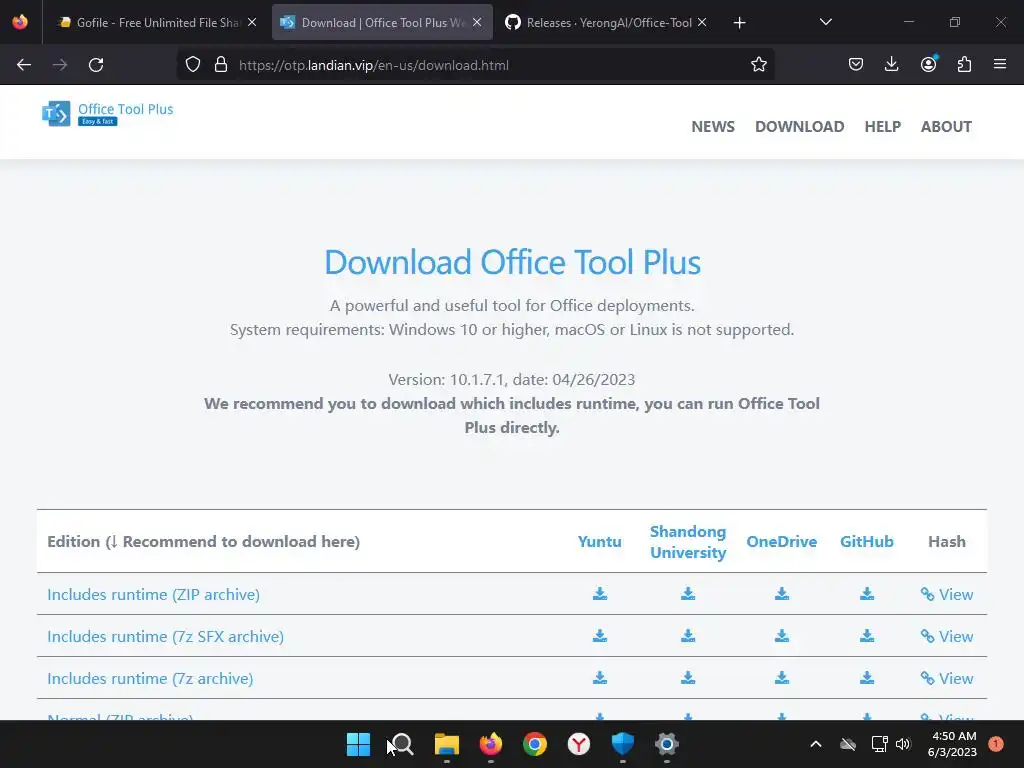
Task: Download 7z SFX archive from OneDrive
Action: click(x=782, y=635)
